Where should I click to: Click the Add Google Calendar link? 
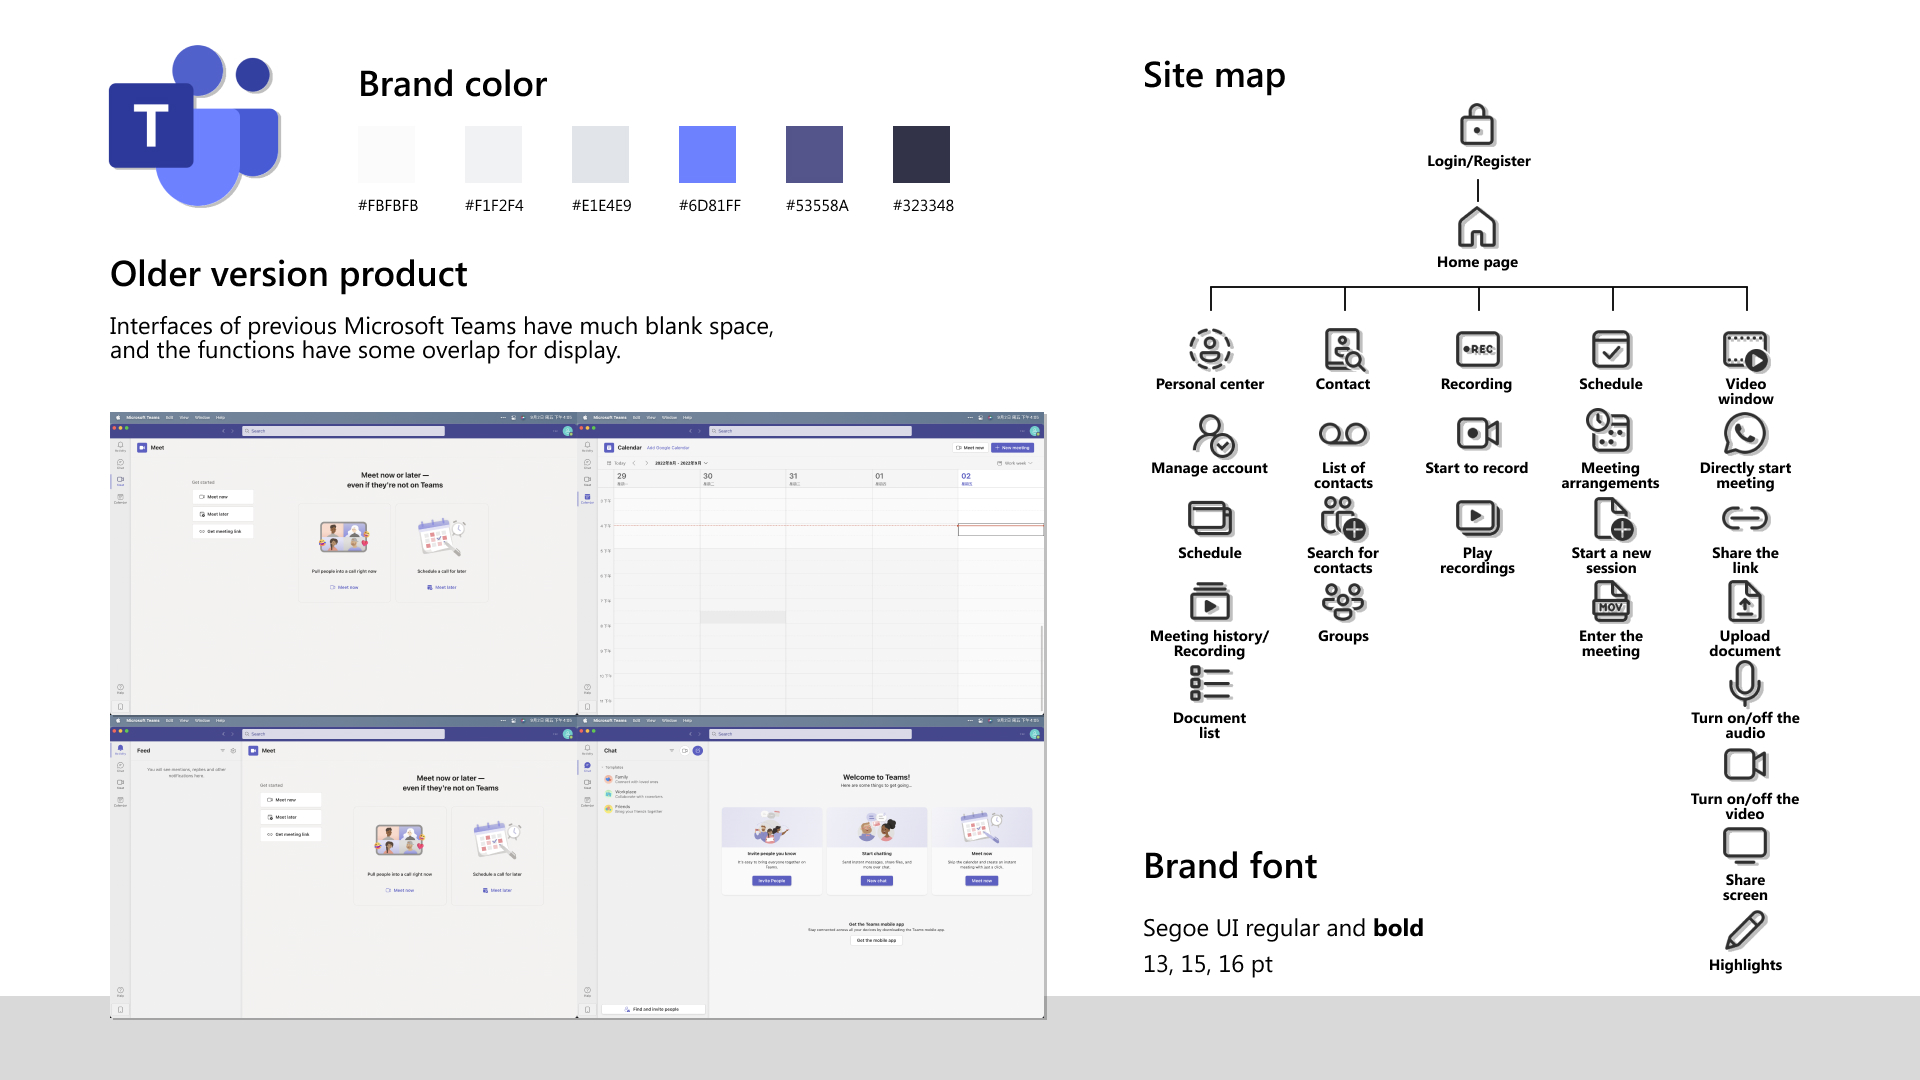(668, 448)
